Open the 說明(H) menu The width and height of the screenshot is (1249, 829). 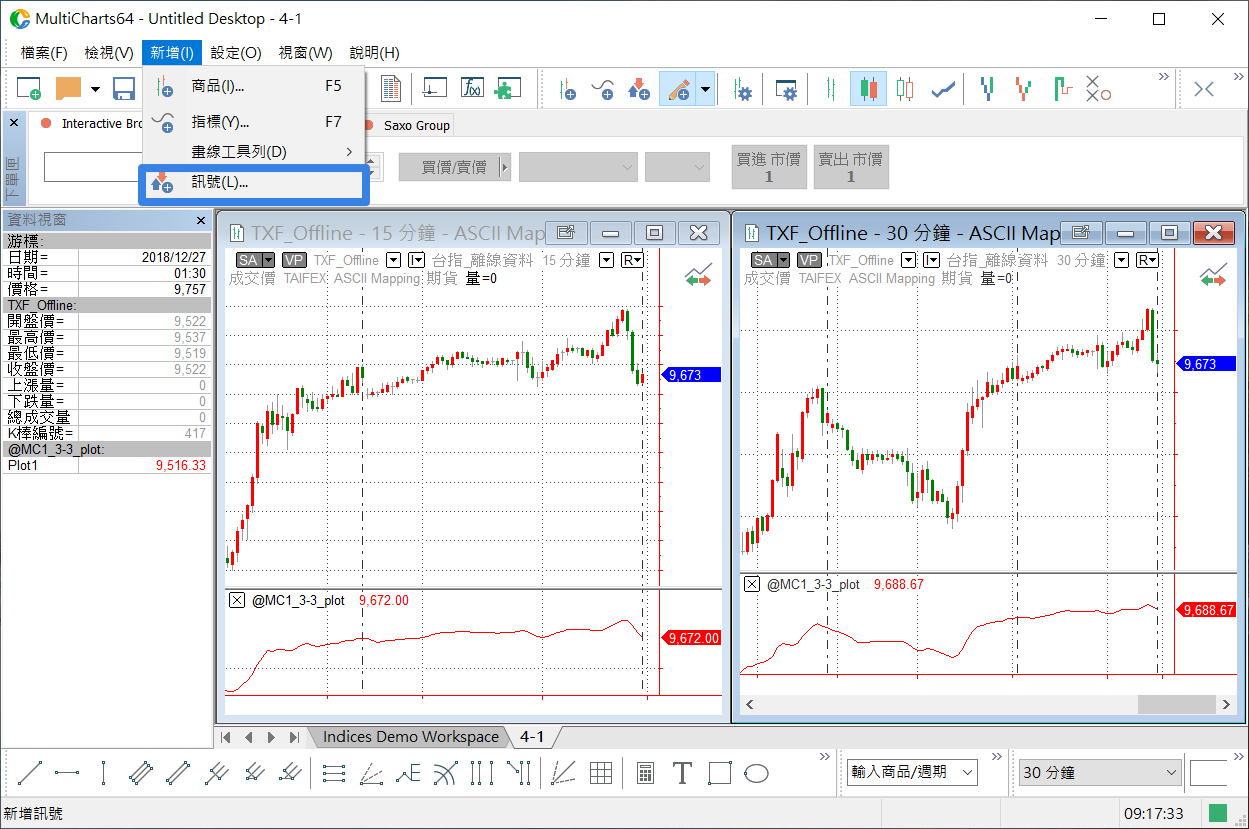click(374, 53)
